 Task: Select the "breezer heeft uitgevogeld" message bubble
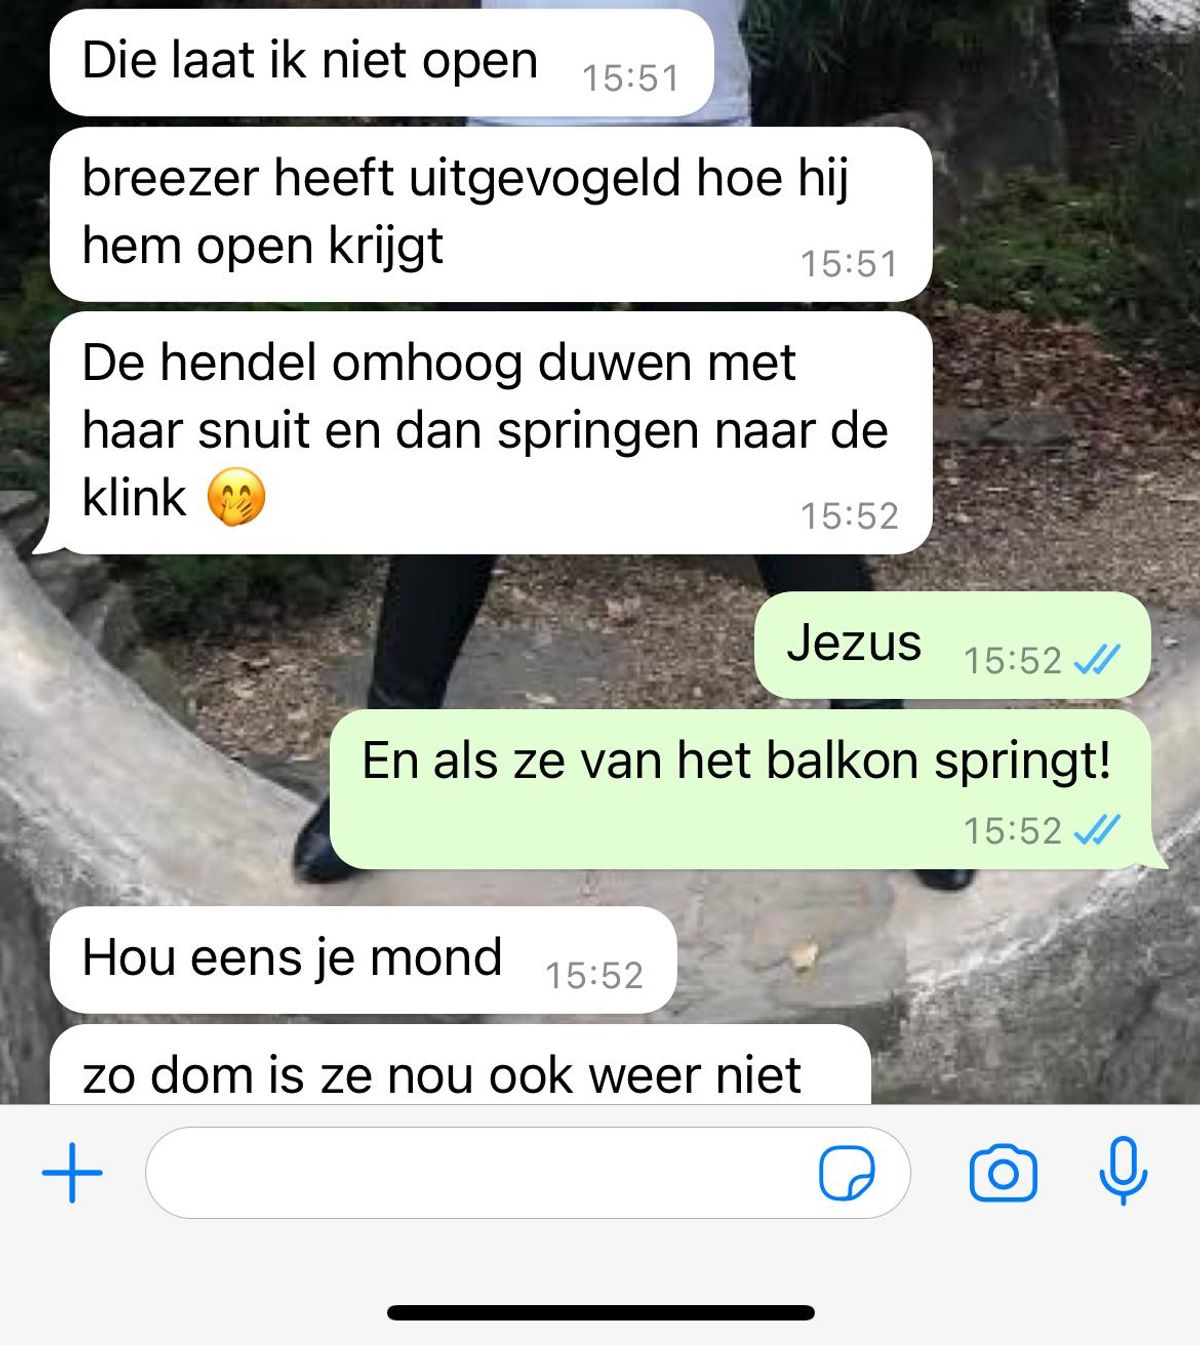point(491,214)
